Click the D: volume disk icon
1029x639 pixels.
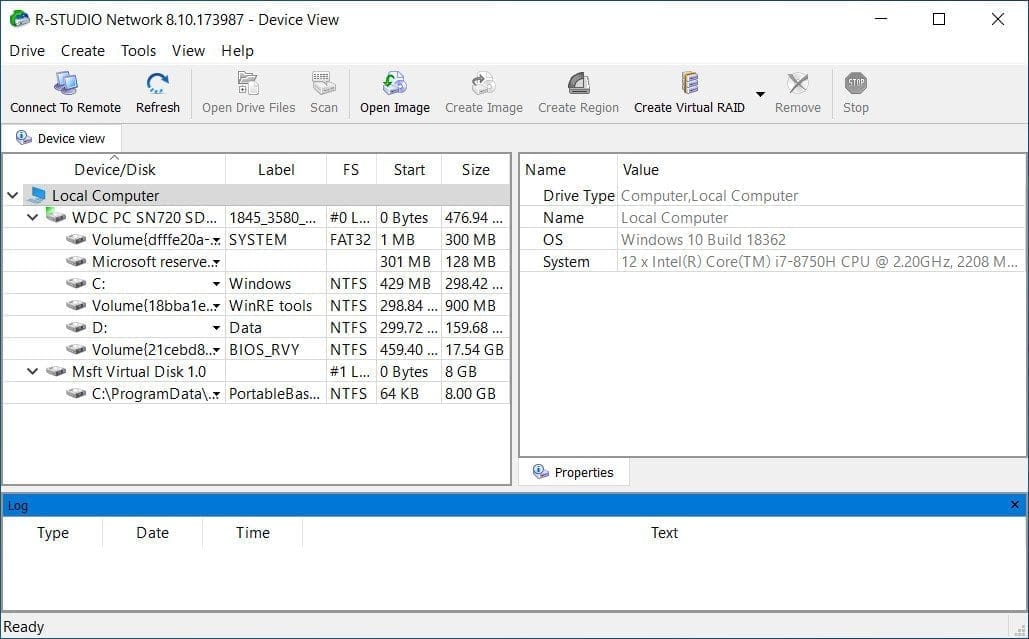click(x=76, y=327)
